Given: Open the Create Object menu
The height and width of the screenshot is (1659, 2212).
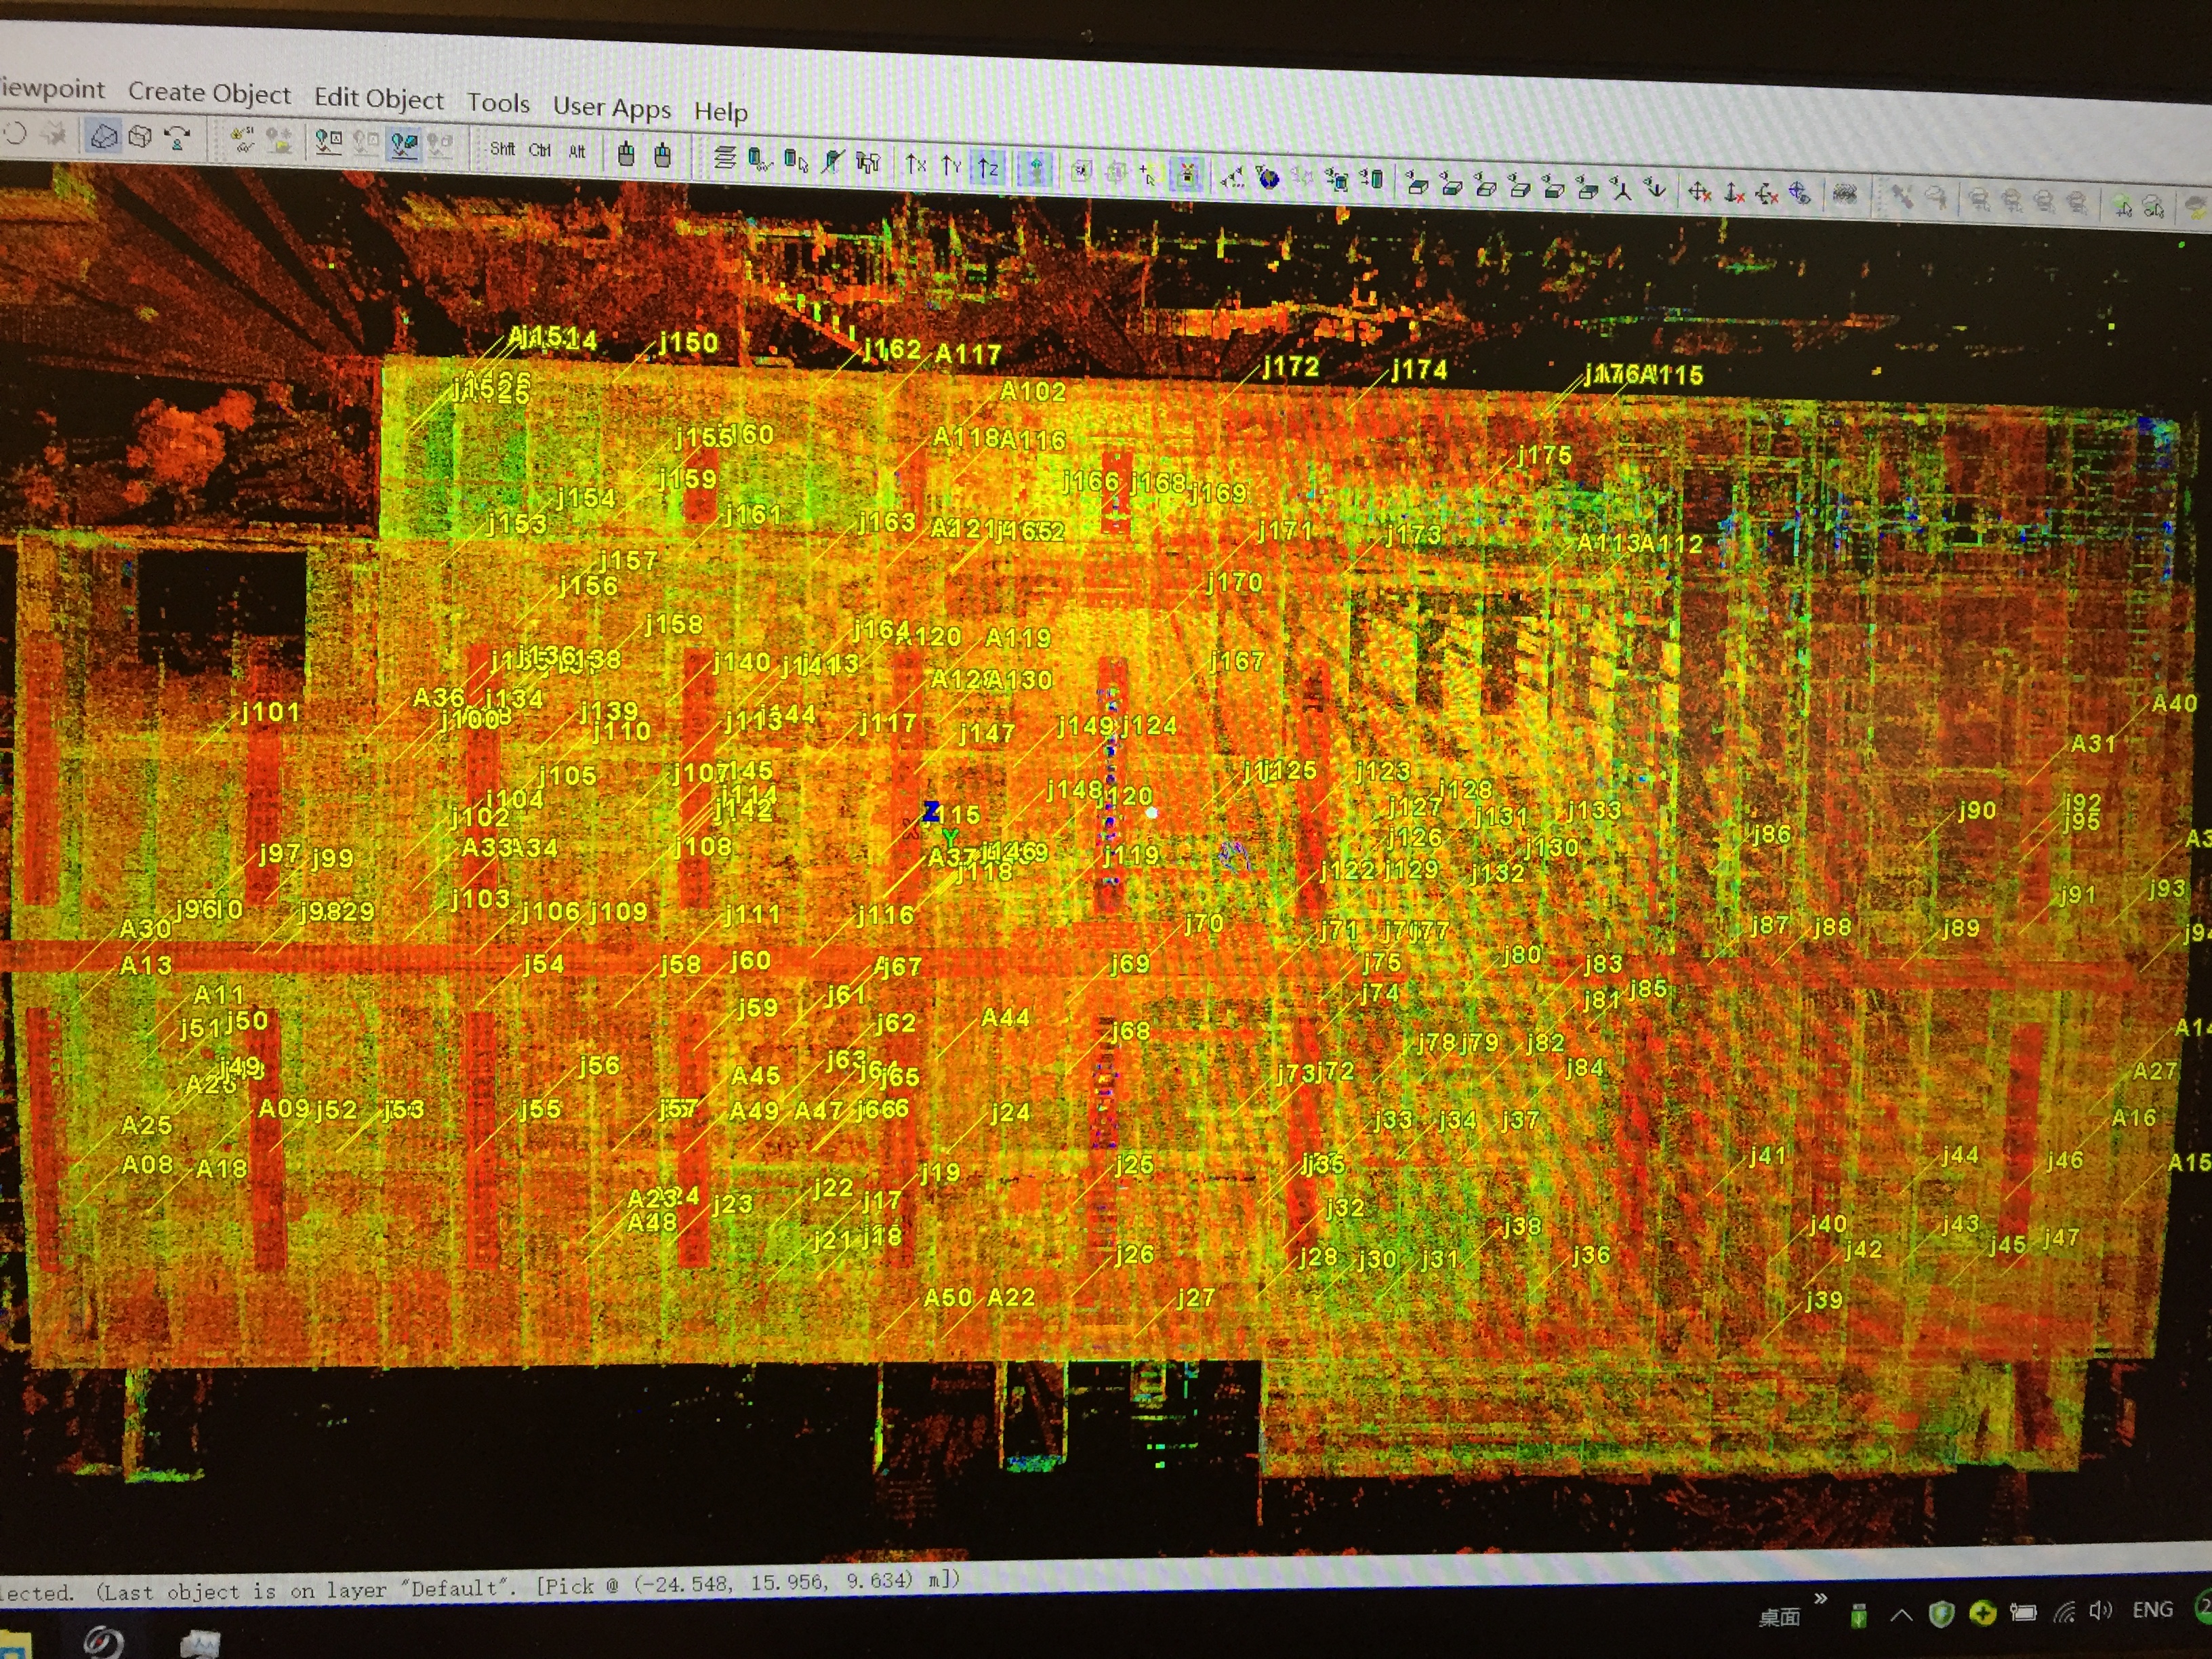Looking at the screenshot, I should tap(209, 93).
